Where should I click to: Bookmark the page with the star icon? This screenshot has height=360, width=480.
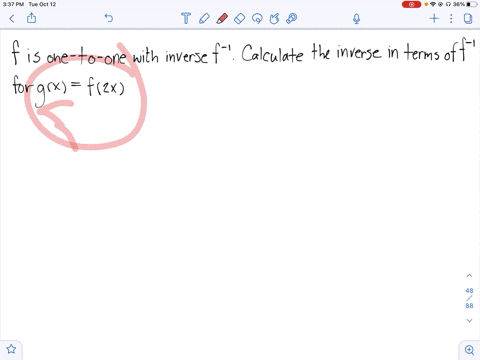(11, 349)
